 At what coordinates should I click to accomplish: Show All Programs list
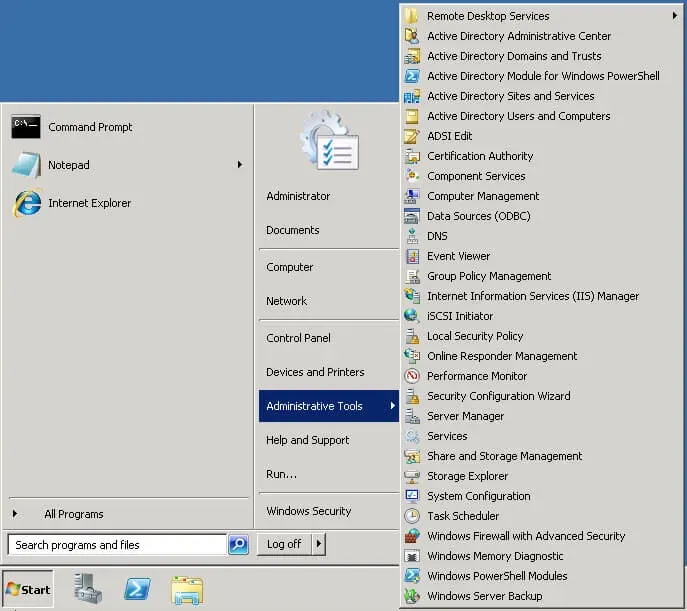point(74,514)
